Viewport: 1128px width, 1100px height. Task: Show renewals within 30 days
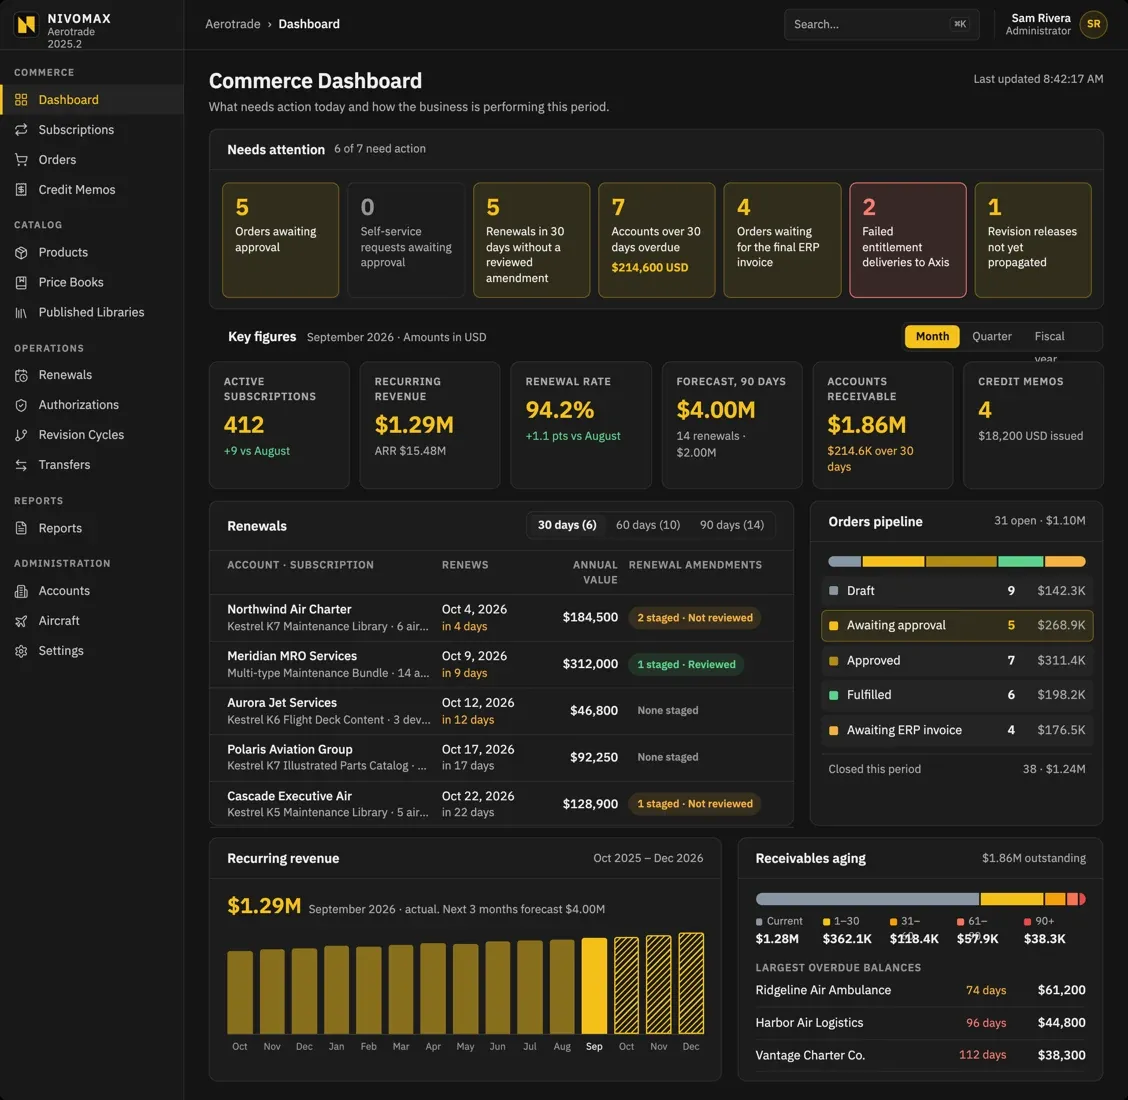coord(567,525)
